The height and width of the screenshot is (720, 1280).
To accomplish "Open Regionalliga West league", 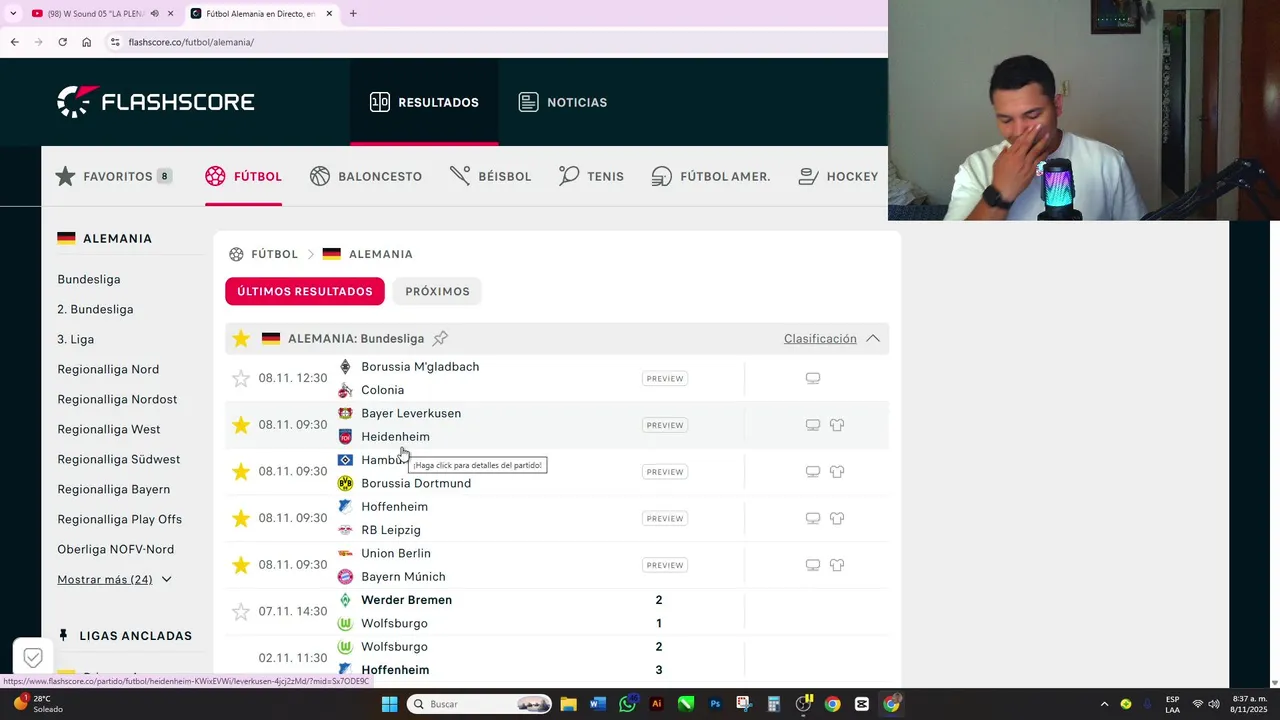I will tap(109, 429).
